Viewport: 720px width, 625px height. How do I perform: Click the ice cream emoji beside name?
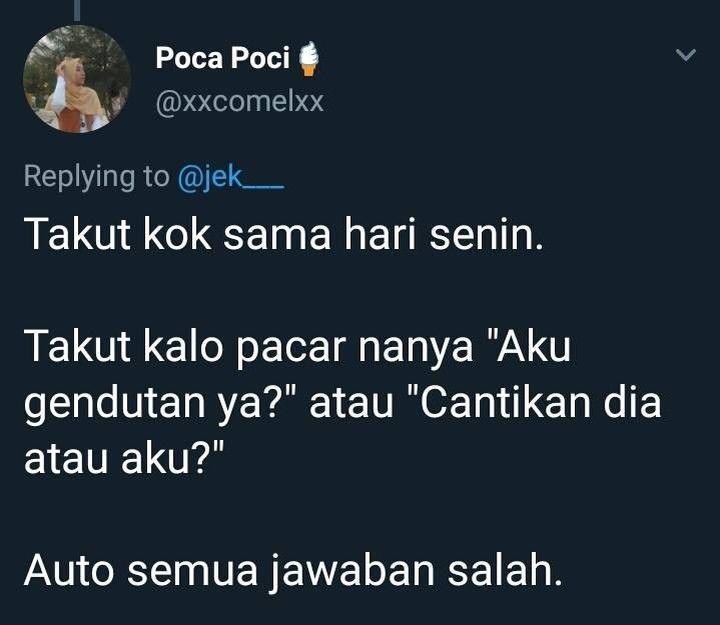309,58
